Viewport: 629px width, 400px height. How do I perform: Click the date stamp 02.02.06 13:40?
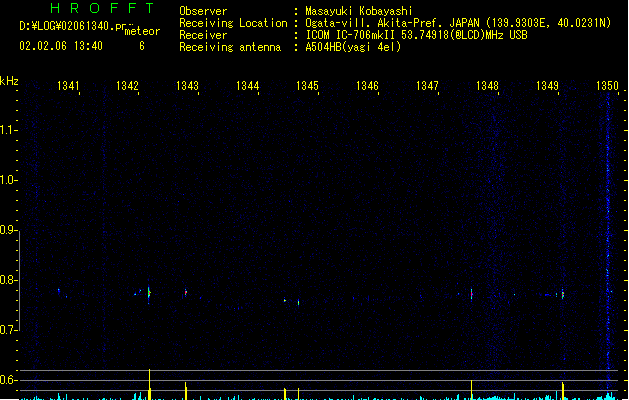pos(61,46)
